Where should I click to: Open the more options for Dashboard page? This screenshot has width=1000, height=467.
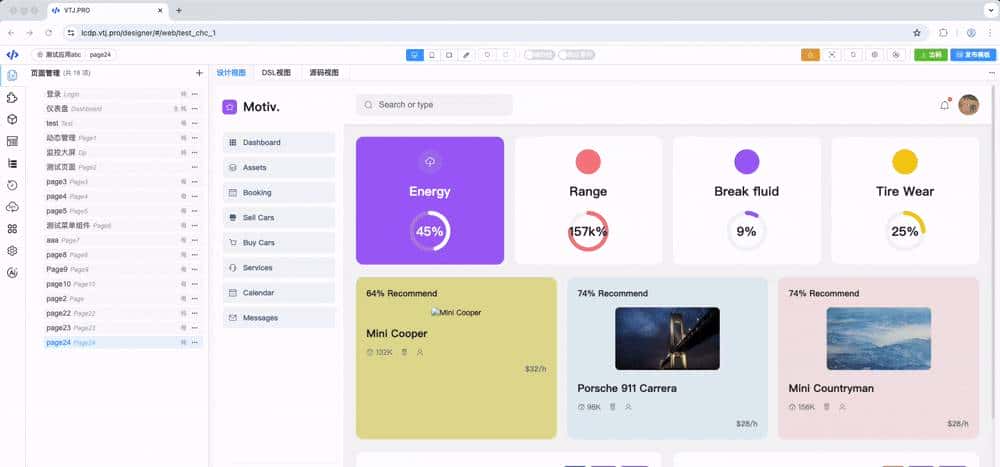(x=194, y=108)
